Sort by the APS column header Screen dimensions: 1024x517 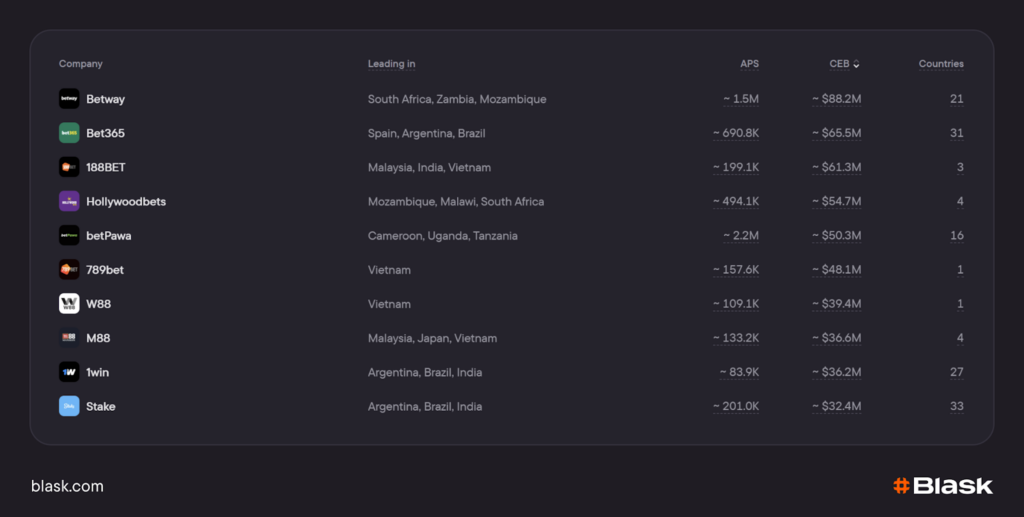[749, 64]
